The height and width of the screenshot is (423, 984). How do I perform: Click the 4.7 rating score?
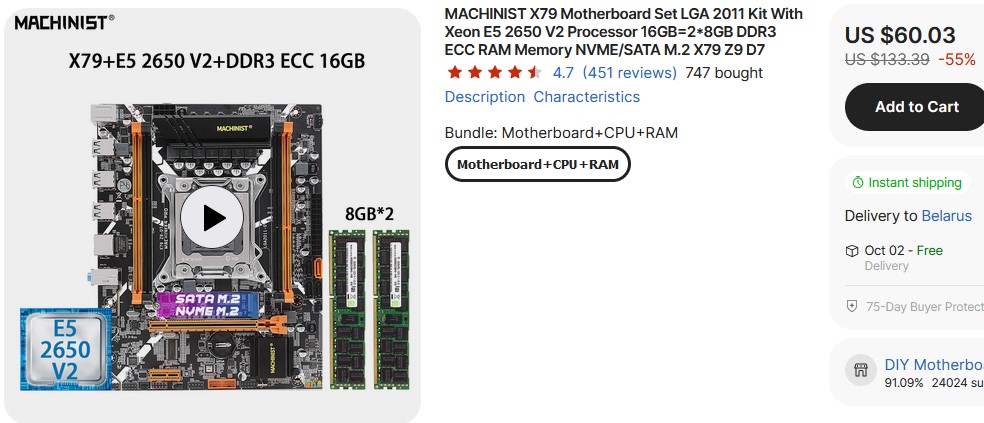click(x=563, y=73)
